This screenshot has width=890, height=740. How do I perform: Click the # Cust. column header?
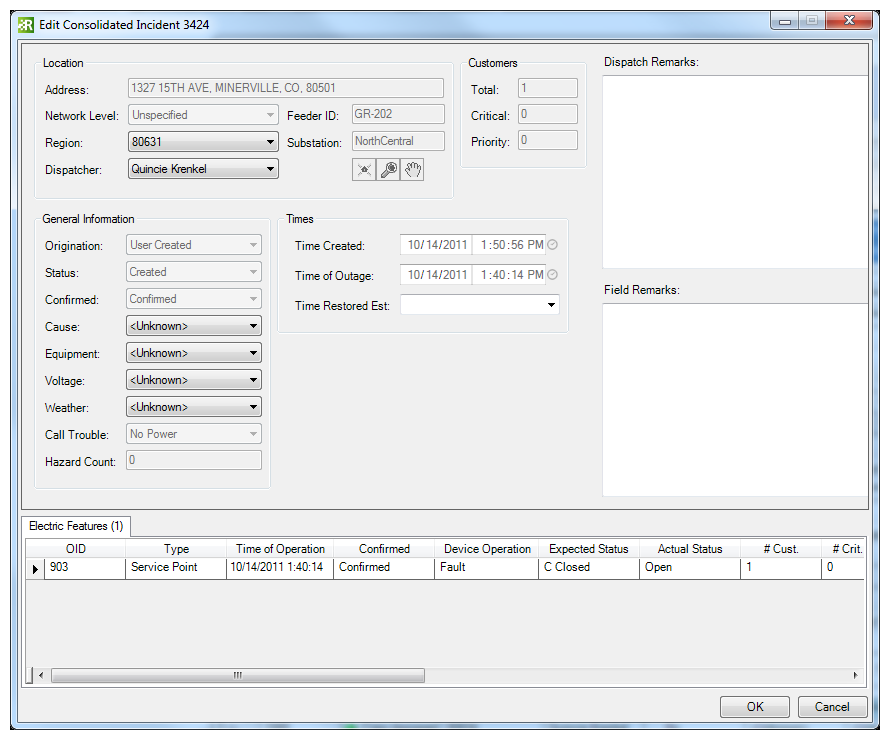click(x=781, y=549)
